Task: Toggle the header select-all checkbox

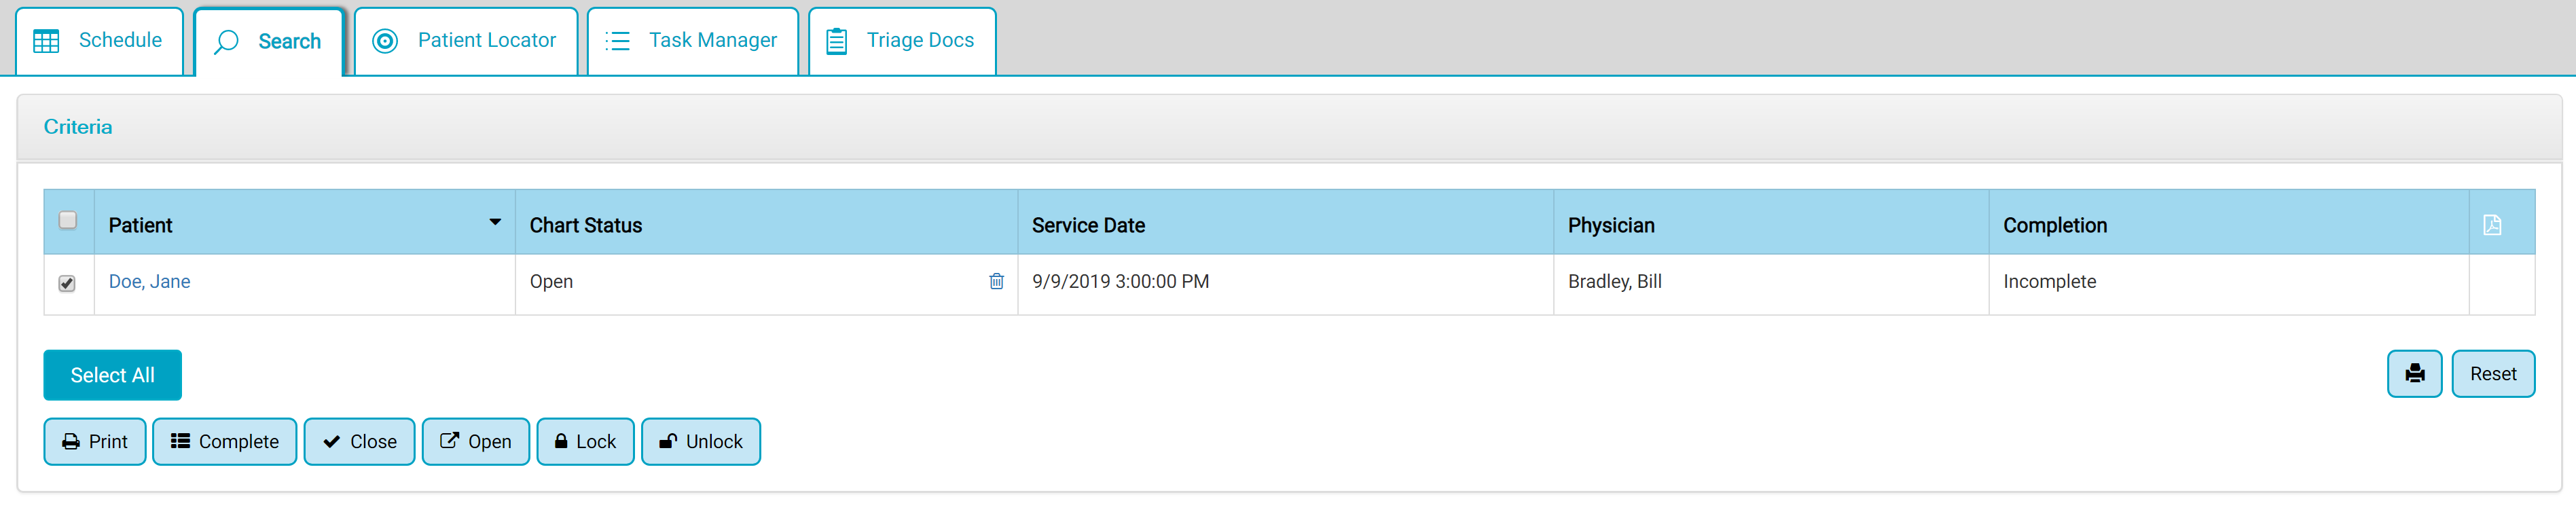Action: pyautogui.click(x=68, y=220)
